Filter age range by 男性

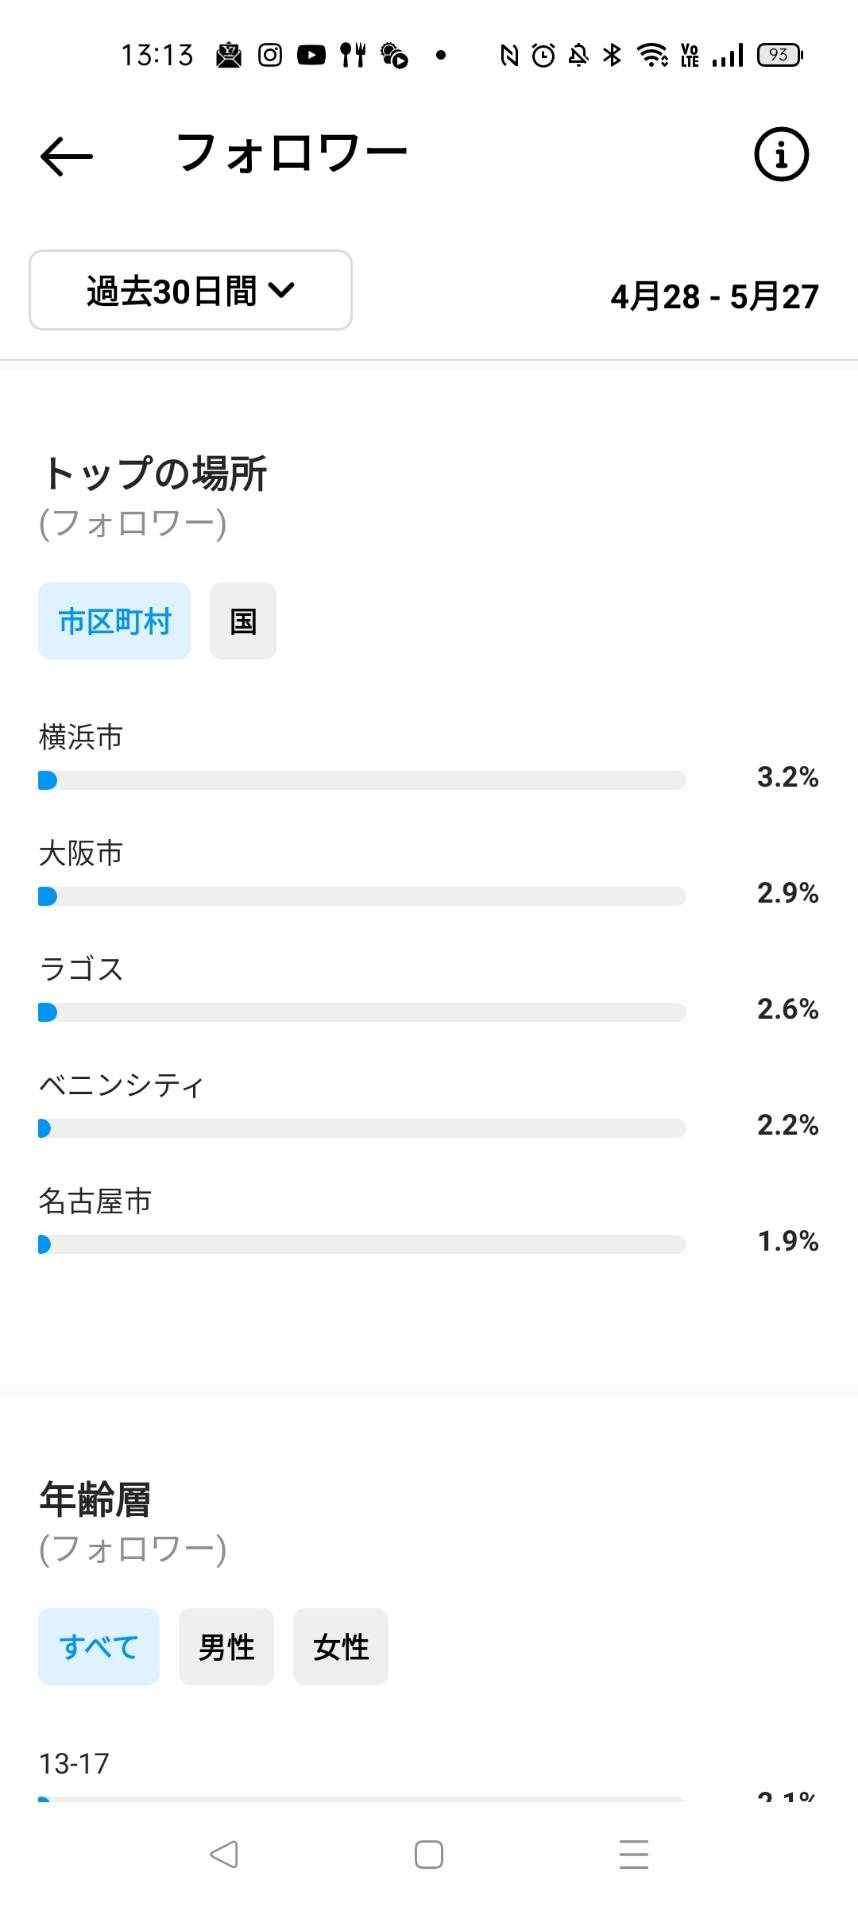pyautogui.click(x=226, y=1647)
